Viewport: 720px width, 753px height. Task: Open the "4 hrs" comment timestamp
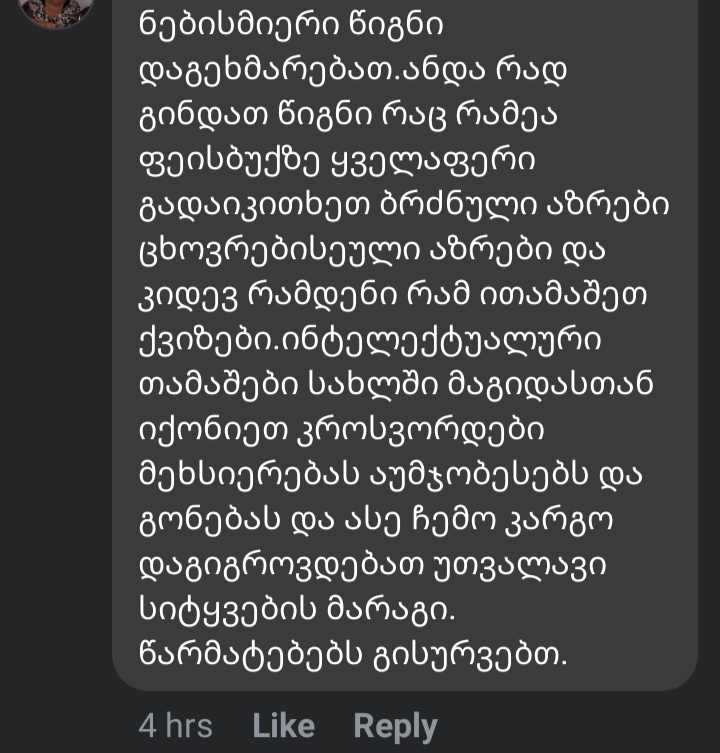(x=175, y=725)
